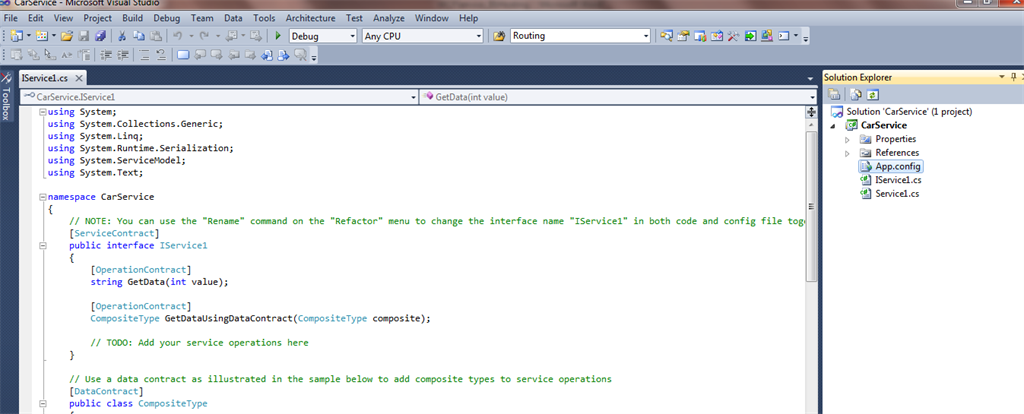This screenshot has height=414, width=1024.
Task: Open the Solution Explorer window options arrow
Action: tap(1002, 77)
